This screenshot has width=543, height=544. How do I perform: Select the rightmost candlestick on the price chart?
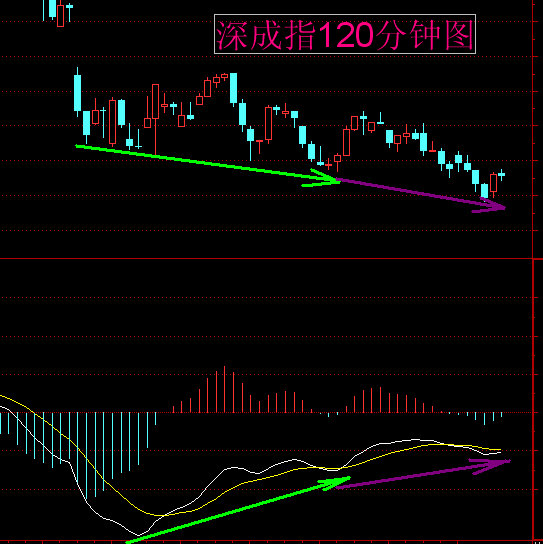(502, 175)
